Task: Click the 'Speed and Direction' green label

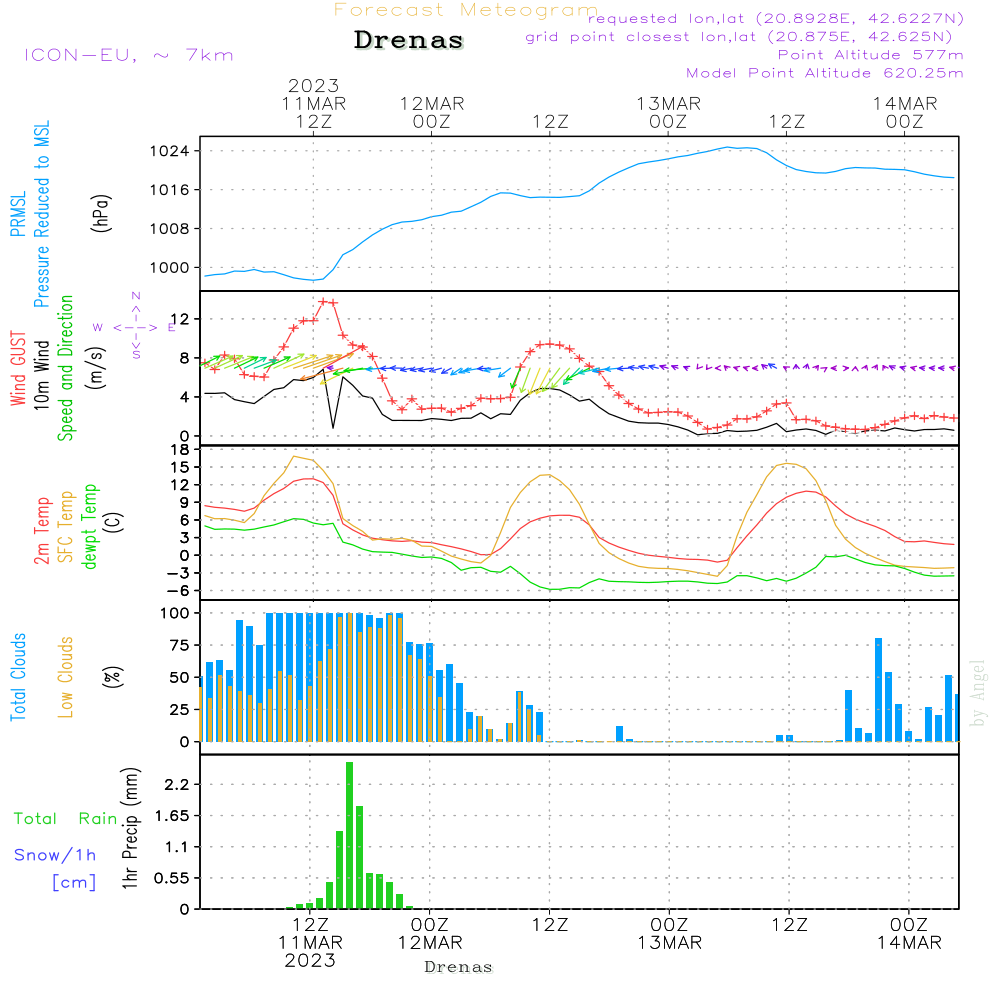Action: tap(66, 368)
